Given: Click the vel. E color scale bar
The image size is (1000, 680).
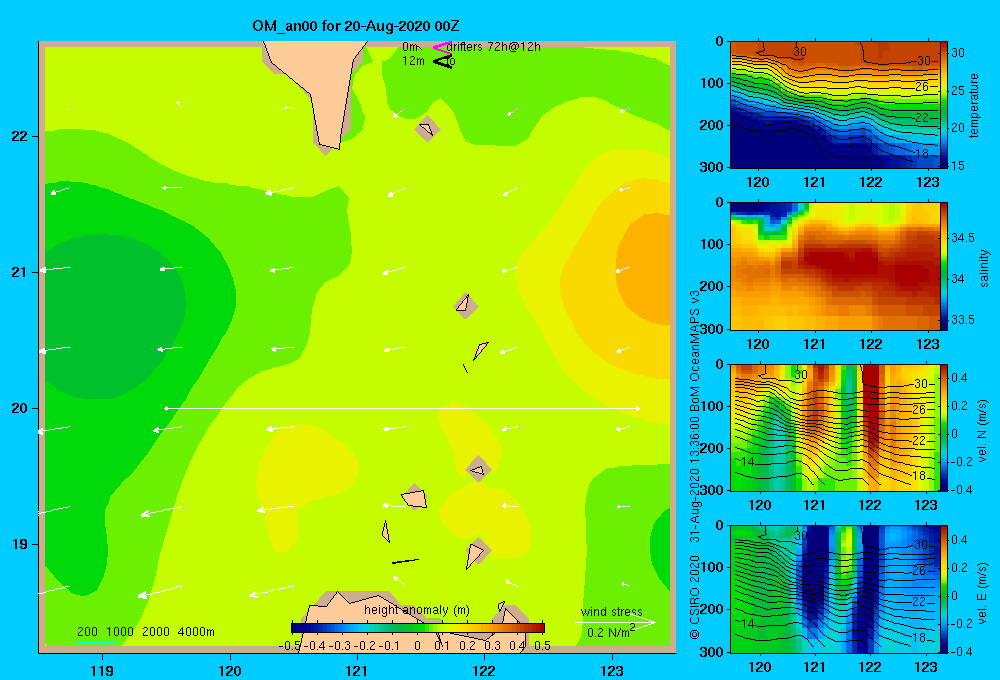Looking at the screenshot, I should [x=944, y=589].
